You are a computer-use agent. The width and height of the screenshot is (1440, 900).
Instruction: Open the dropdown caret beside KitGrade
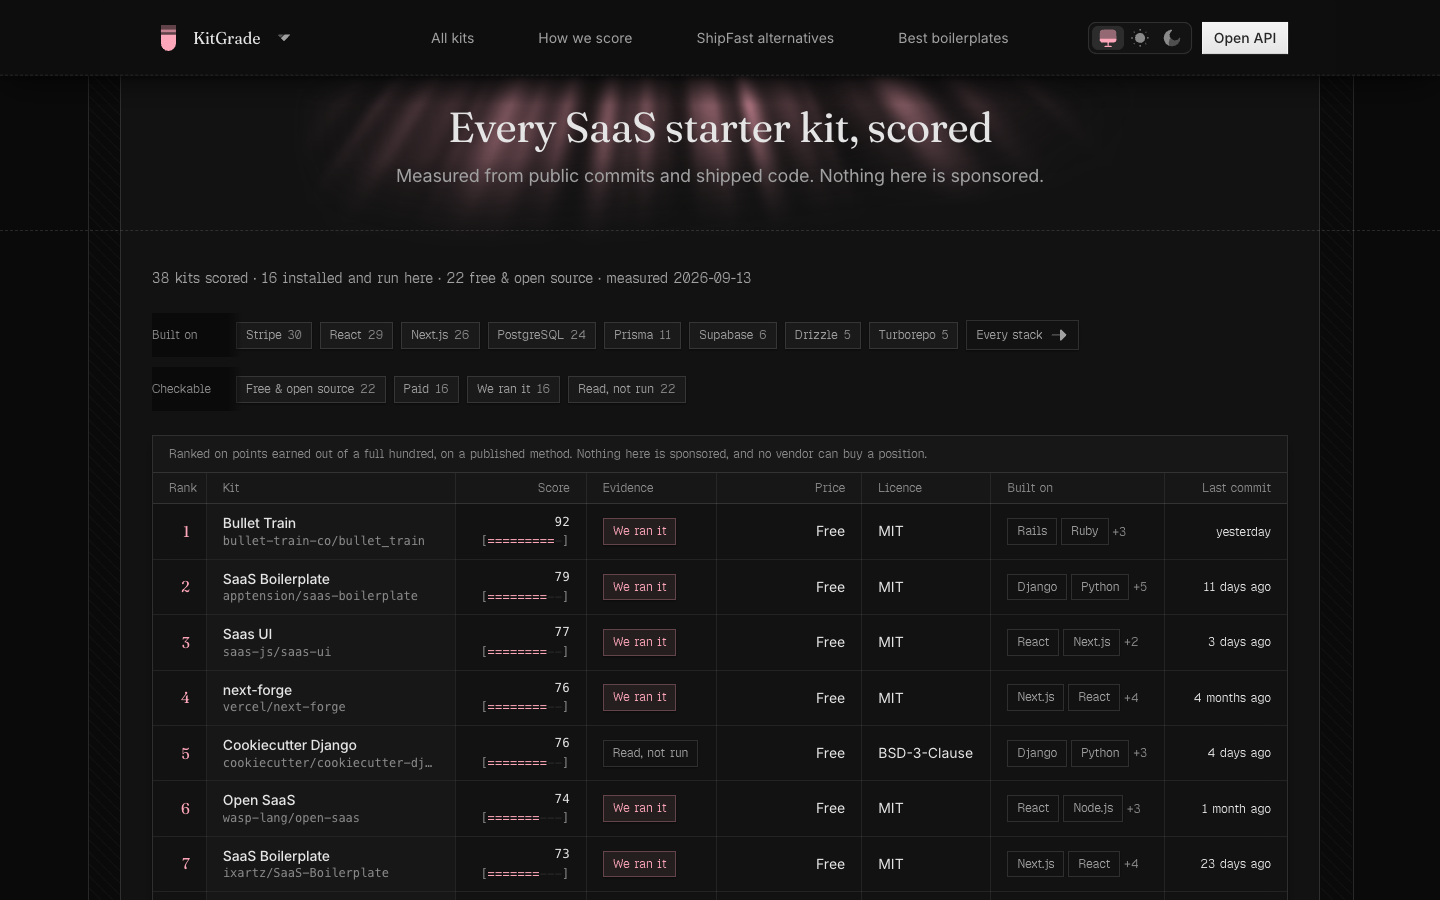tap(284, 38)
